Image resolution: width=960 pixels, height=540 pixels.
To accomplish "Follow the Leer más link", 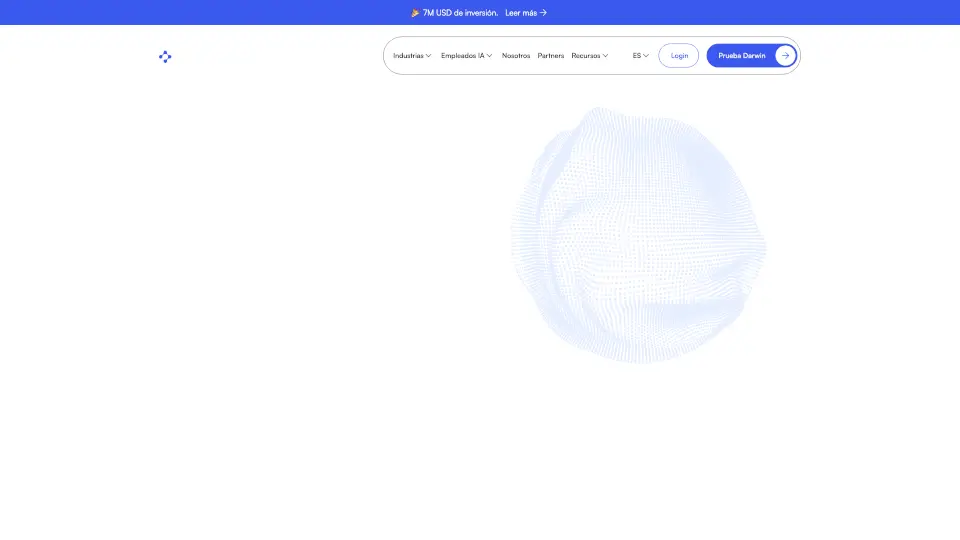I will click(x=521, y=13).
